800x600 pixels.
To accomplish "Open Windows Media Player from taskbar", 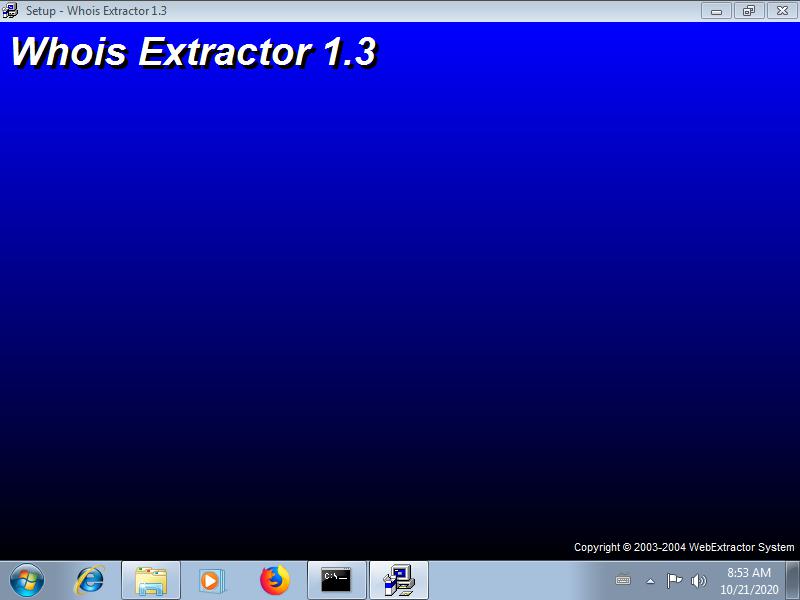I will click(211, 581).
